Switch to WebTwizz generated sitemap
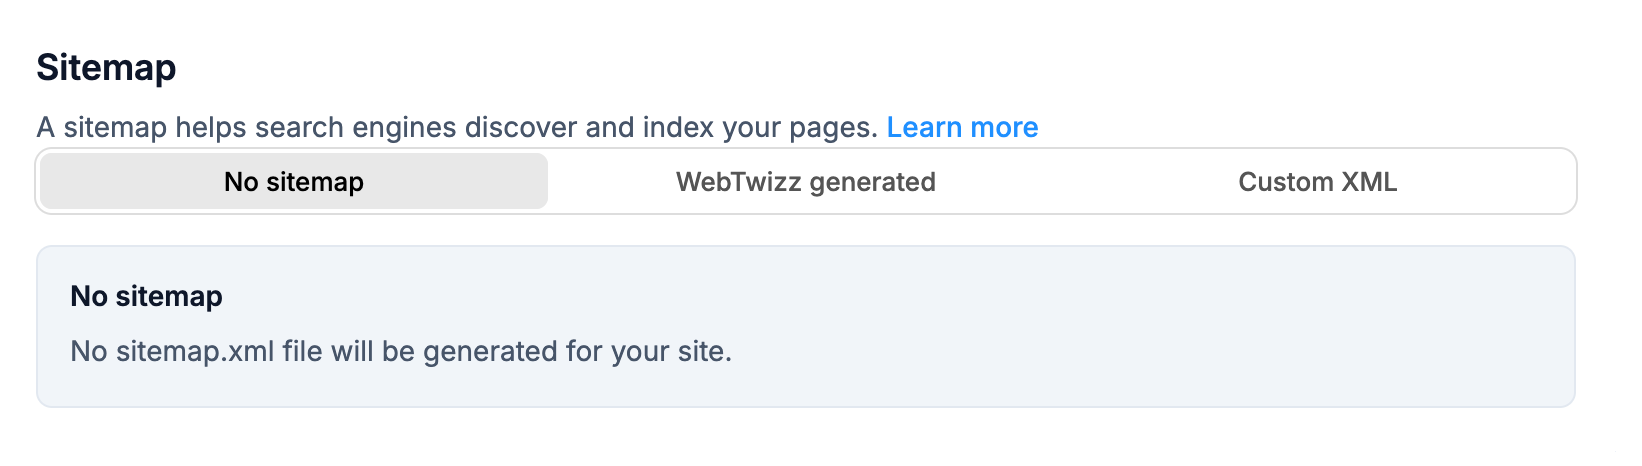Screen dimensions: 1642x466 click(x=805, y=182)
